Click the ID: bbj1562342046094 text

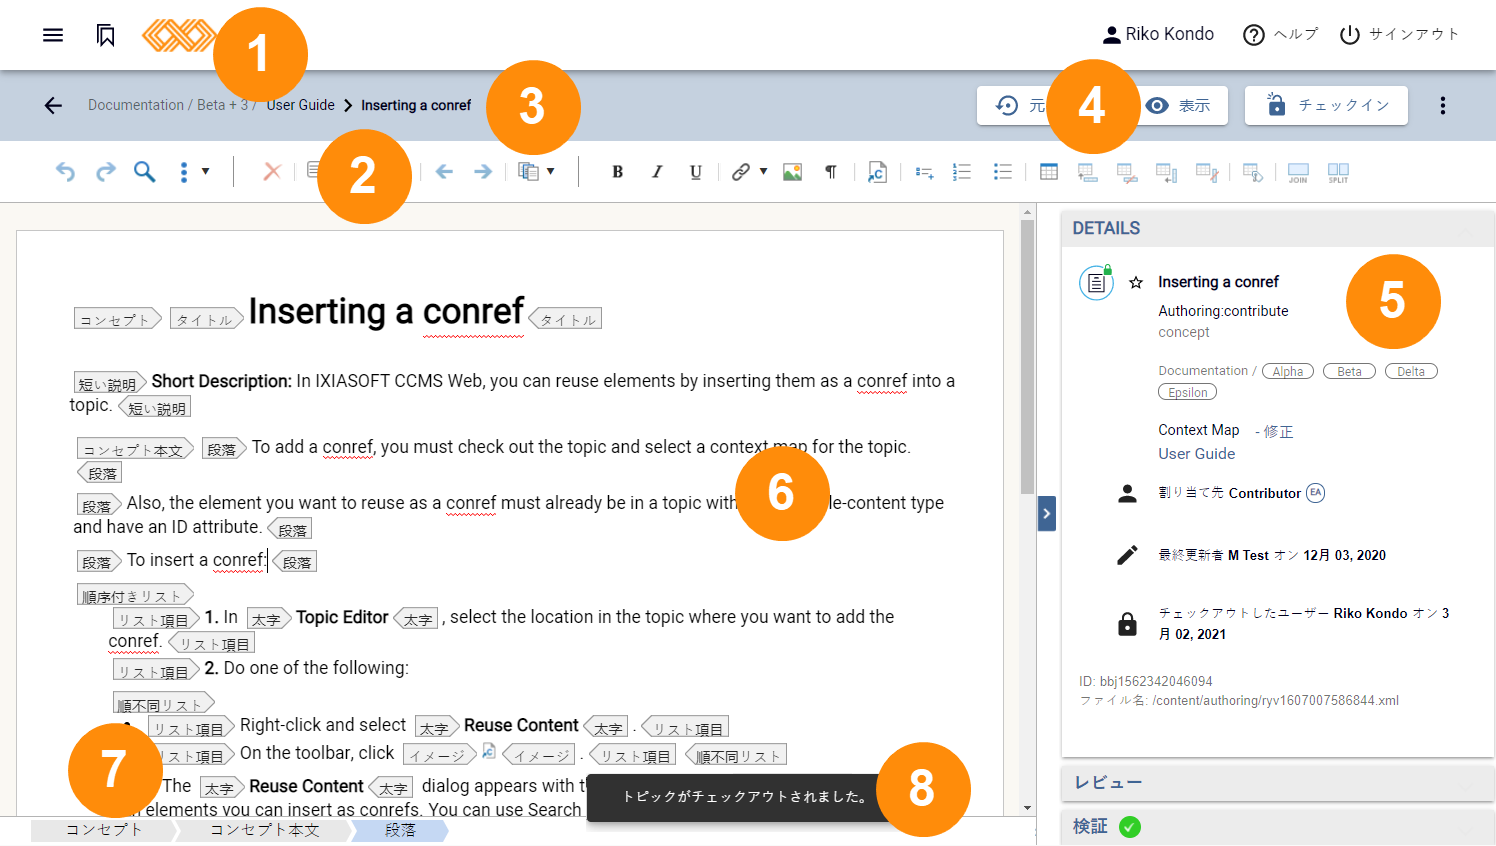1145,682
